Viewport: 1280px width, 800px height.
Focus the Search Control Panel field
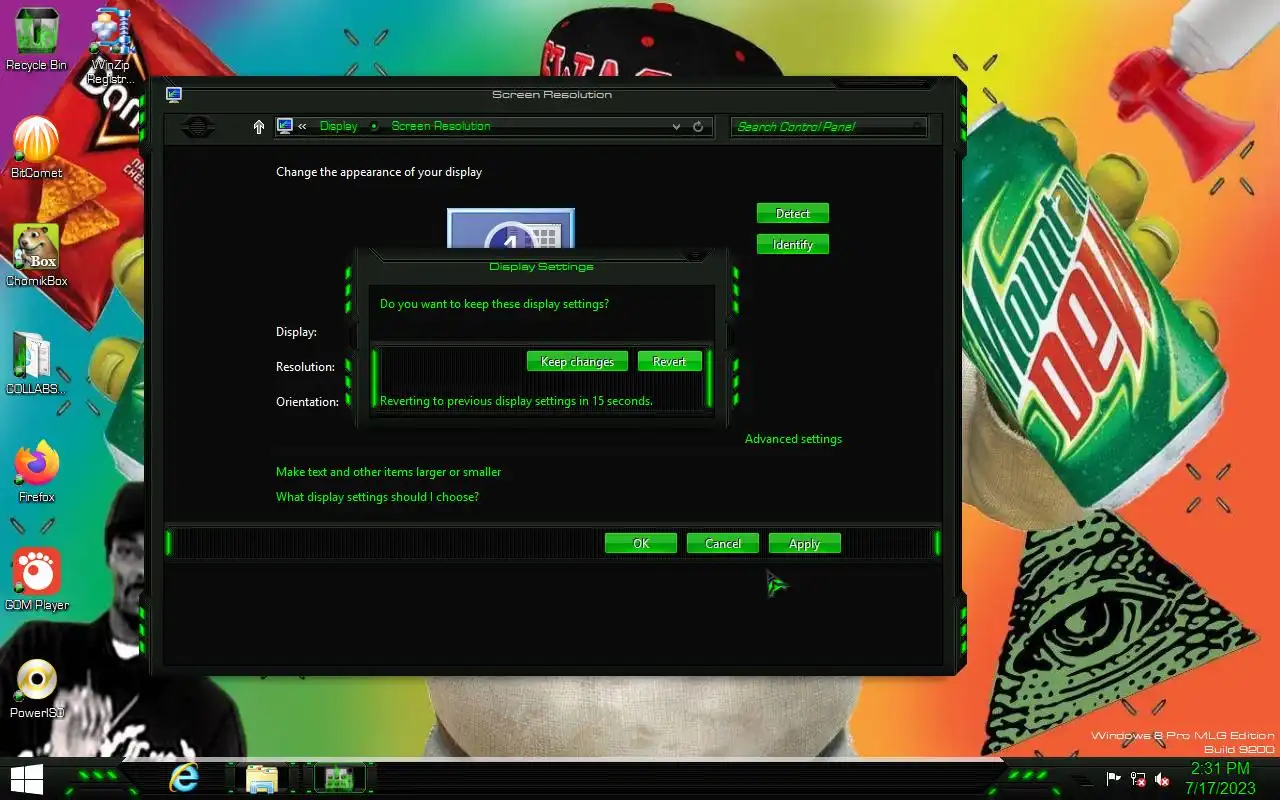pos(829,127)
